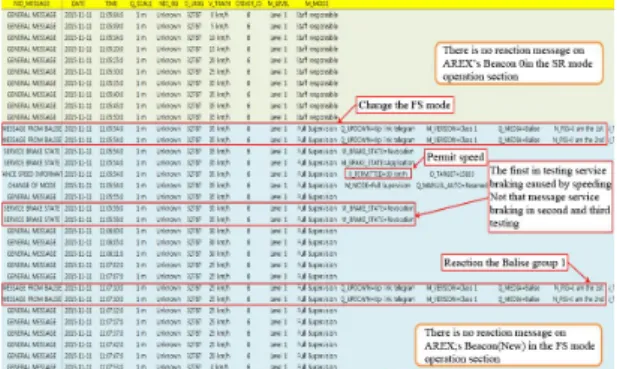Click the DATE column header
This screenshot has width=617, height=369.
click(78, 4)
